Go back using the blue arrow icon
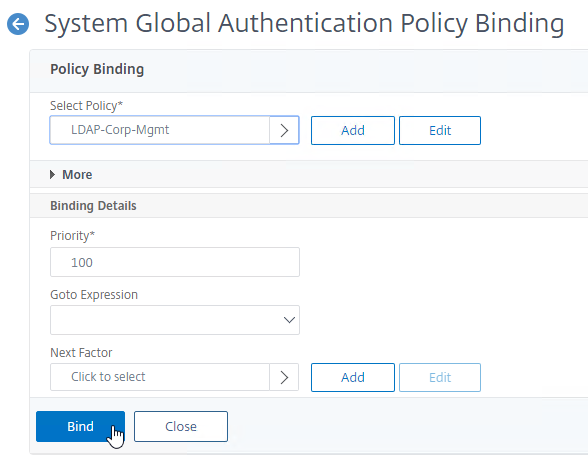Image resolution: width=588 pixels, height=455 pixels. 18,24
